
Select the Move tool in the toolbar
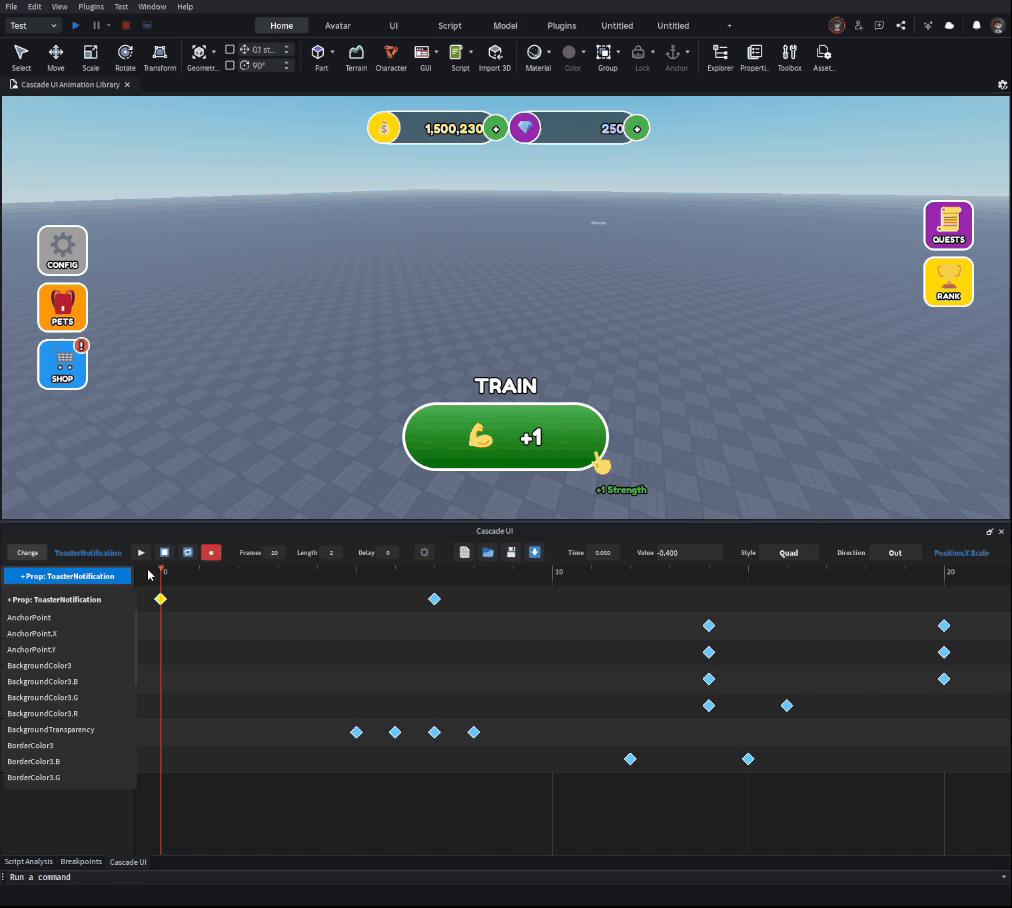pyautogui.click(x=55, y=55)
